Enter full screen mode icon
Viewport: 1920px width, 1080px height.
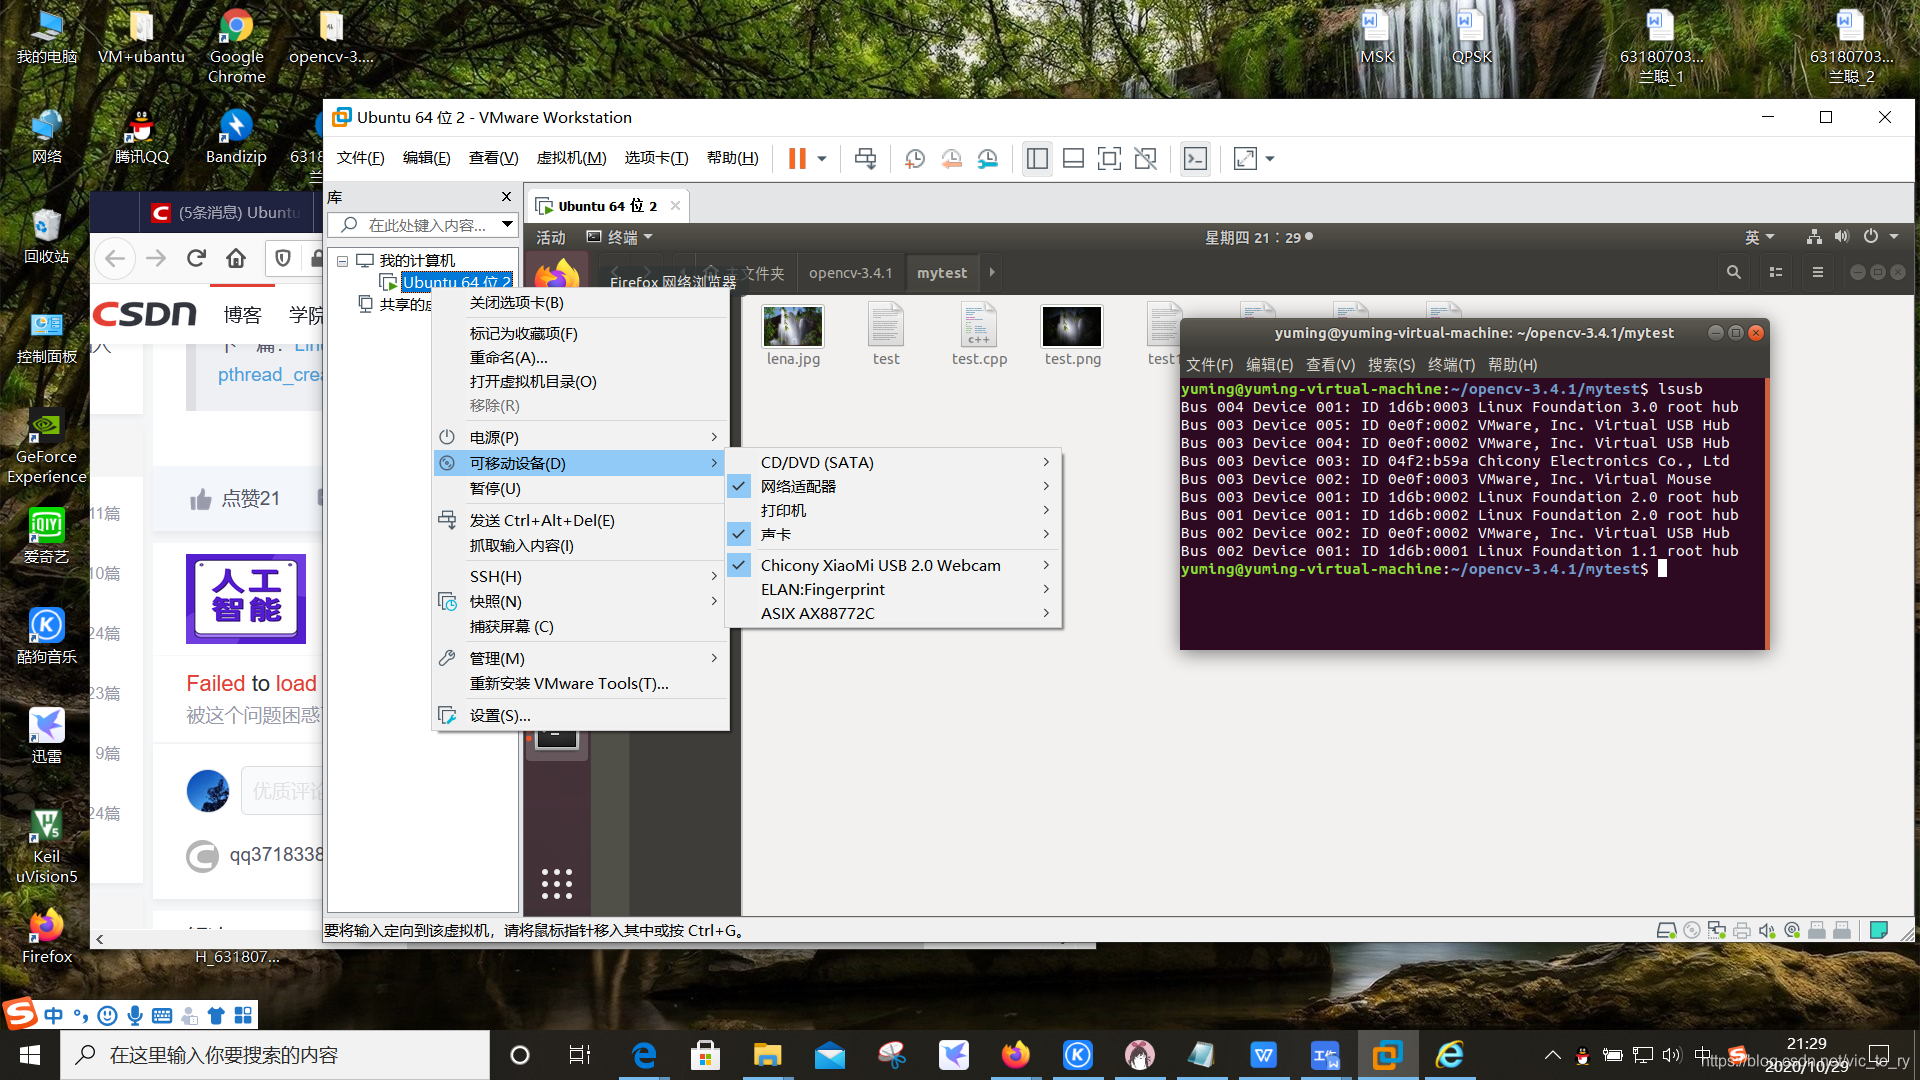pyautogui.click(x=1109, y=158)
